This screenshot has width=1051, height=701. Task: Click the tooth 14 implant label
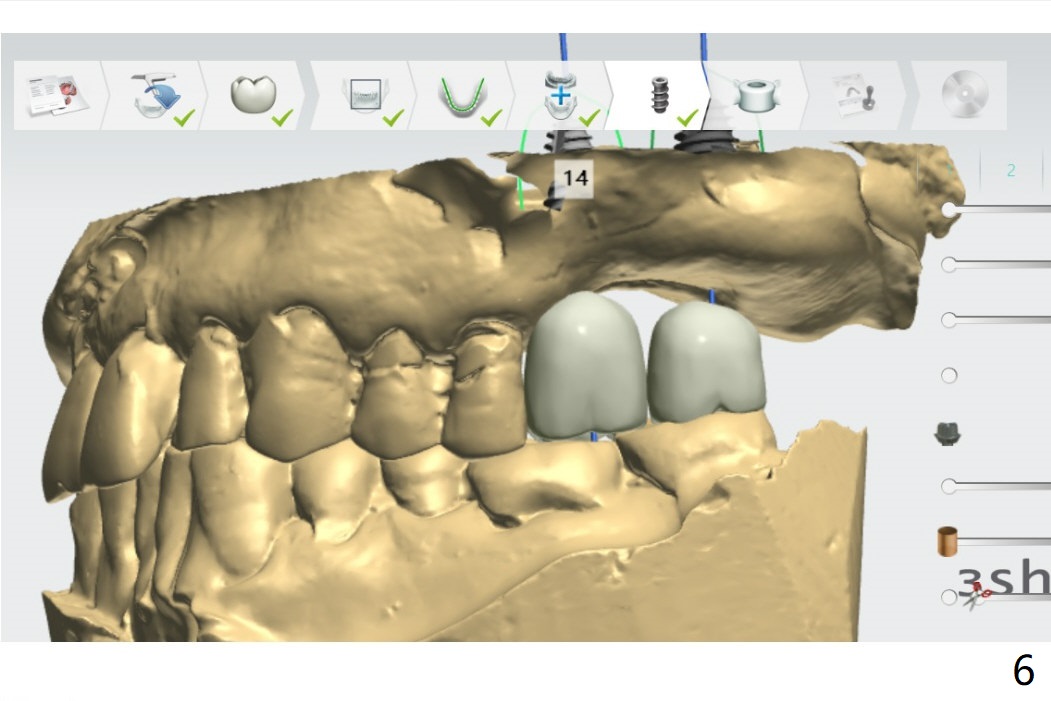[x=574, y=178]
